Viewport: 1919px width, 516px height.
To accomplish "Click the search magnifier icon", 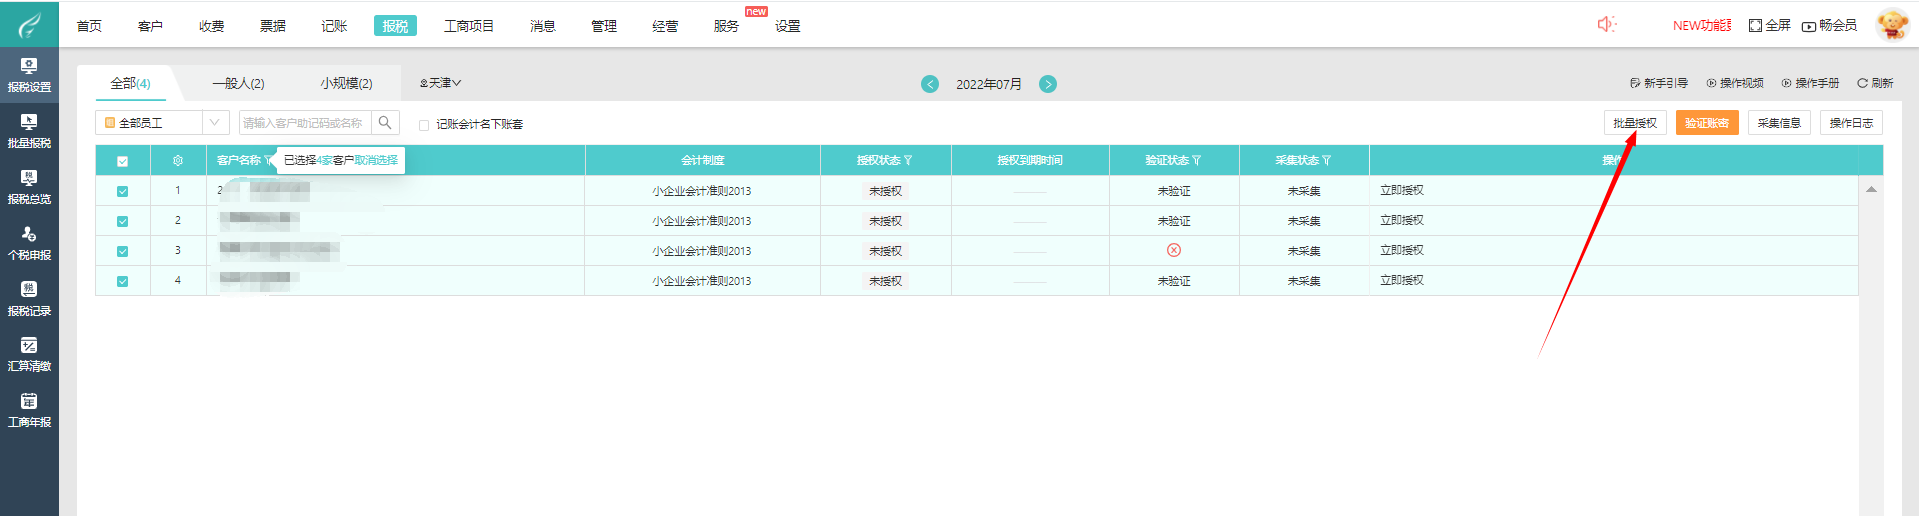I will 385,123.
